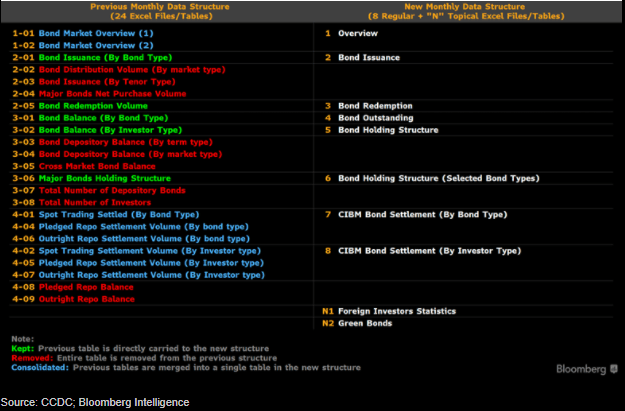Image resolution: width=625 pixels, height=411 pixels.
Task: Click new structure entry '1 Overview'
Action: (351, 33)
